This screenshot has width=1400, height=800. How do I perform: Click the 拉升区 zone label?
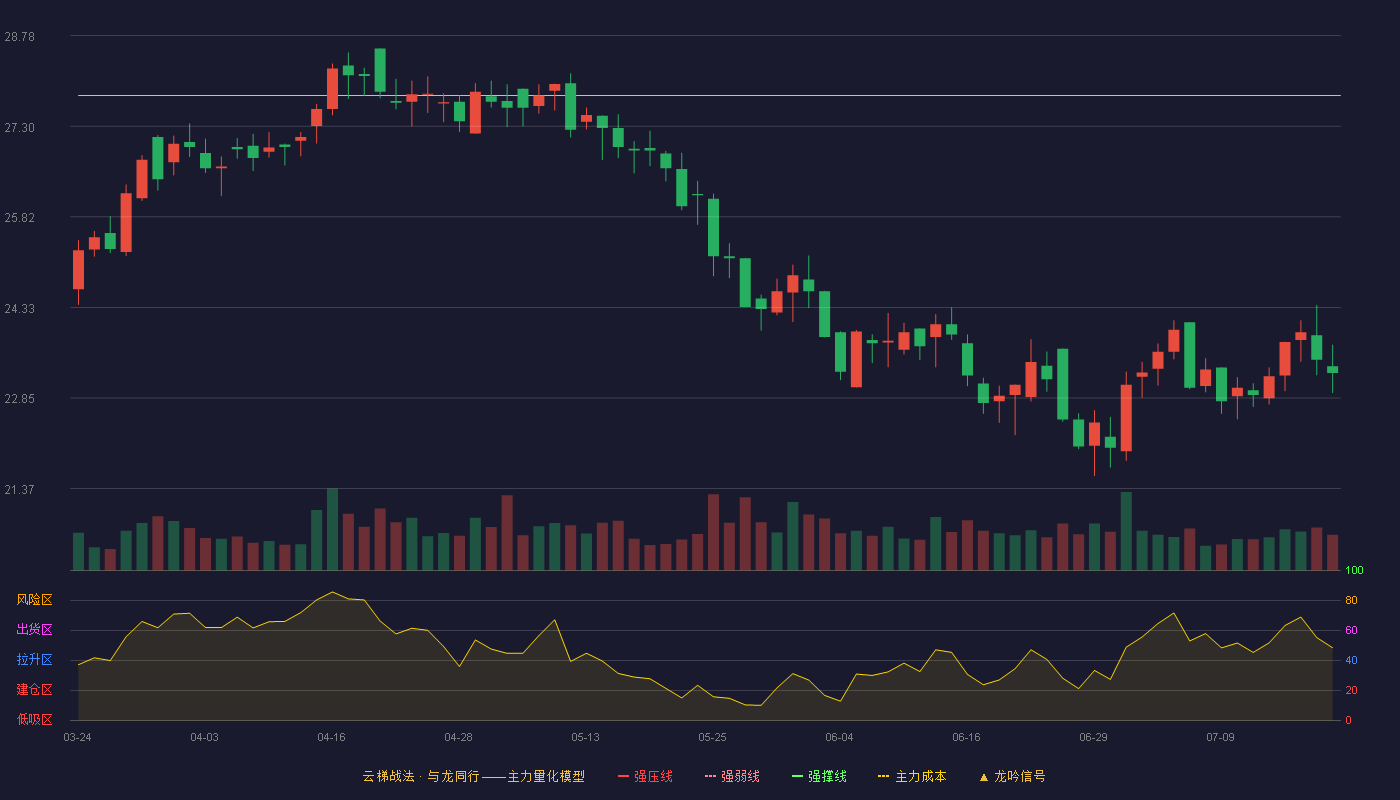pos(34,660)
